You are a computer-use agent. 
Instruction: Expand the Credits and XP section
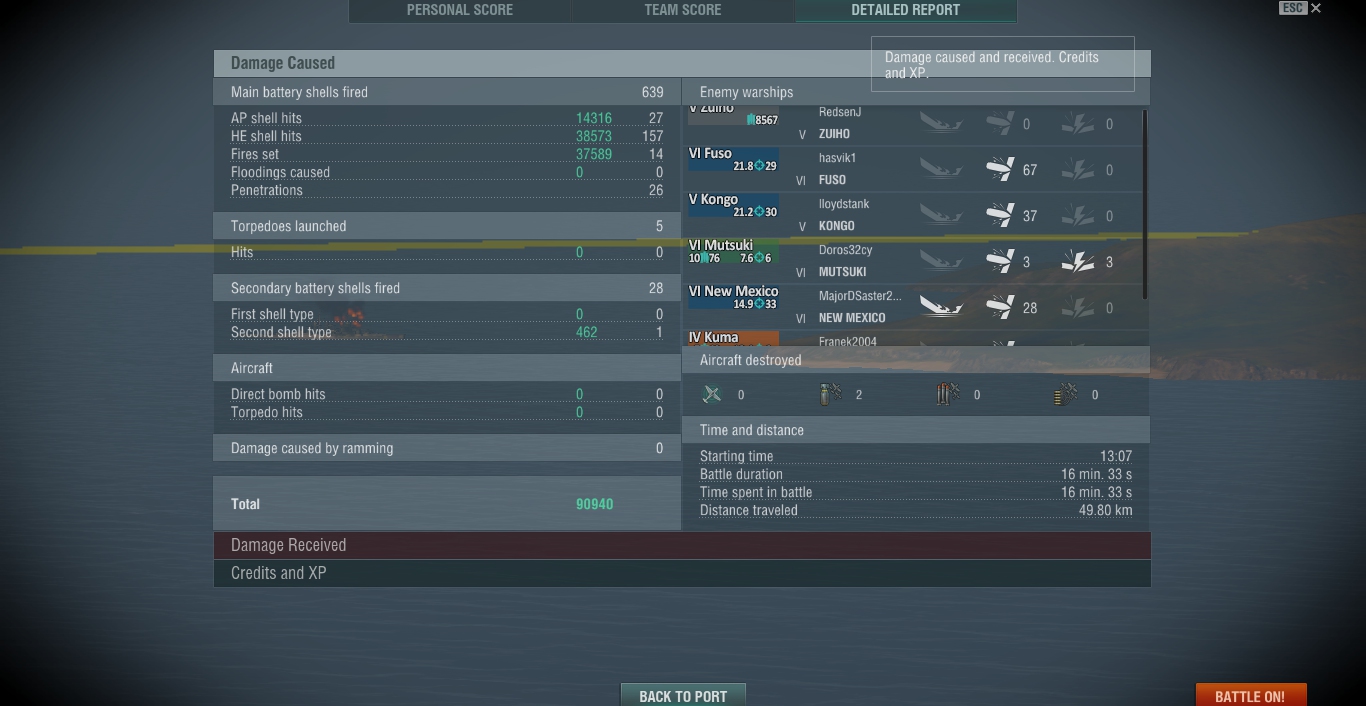point(682,573)
